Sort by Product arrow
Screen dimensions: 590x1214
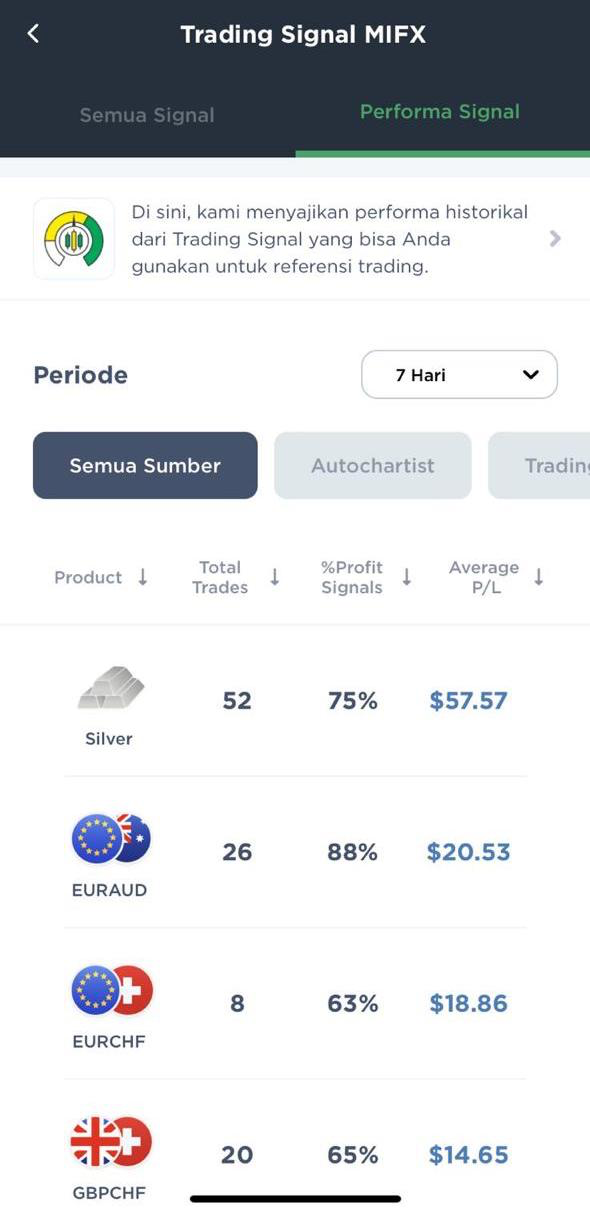(x=143, y=577)
